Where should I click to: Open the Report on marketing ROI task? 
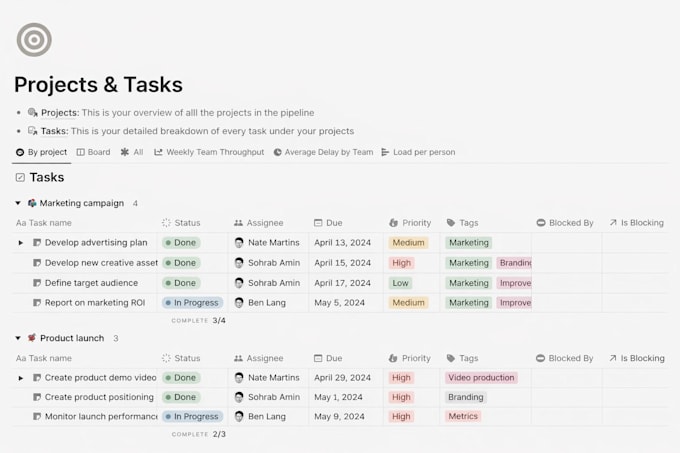point(95,303)
